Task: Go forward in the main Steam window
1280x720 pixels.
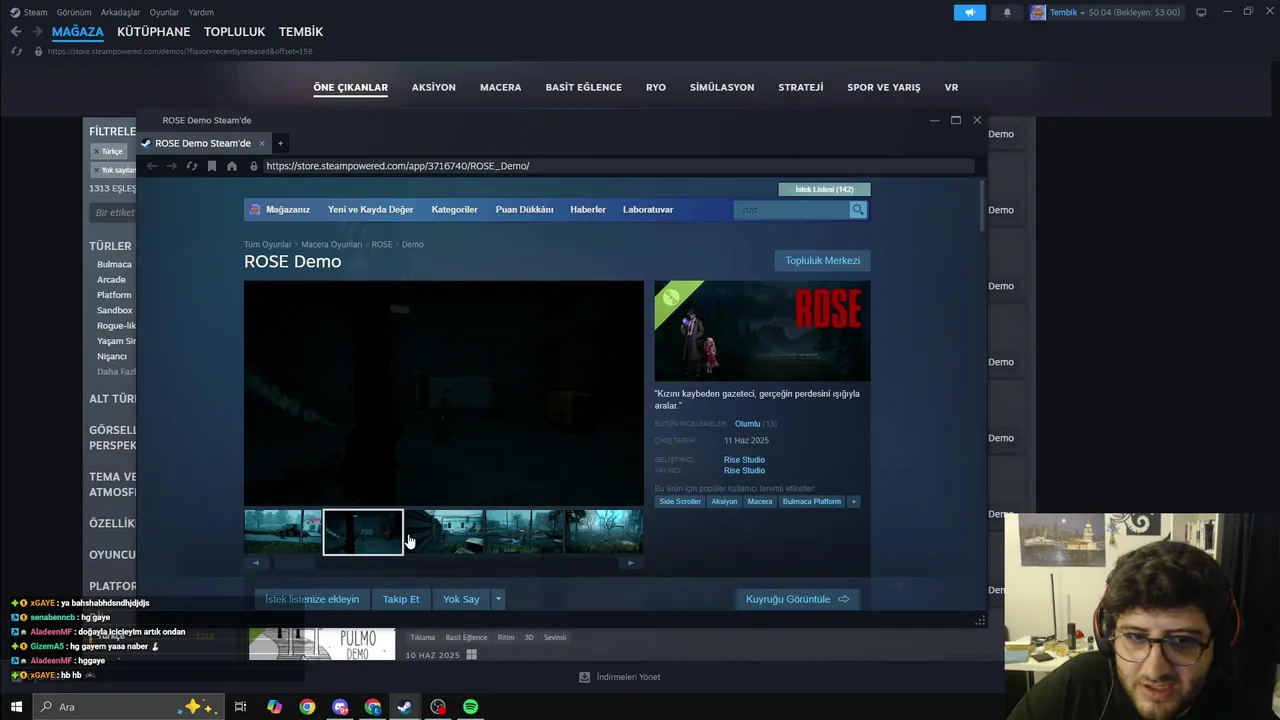Action: coord(37,32)
